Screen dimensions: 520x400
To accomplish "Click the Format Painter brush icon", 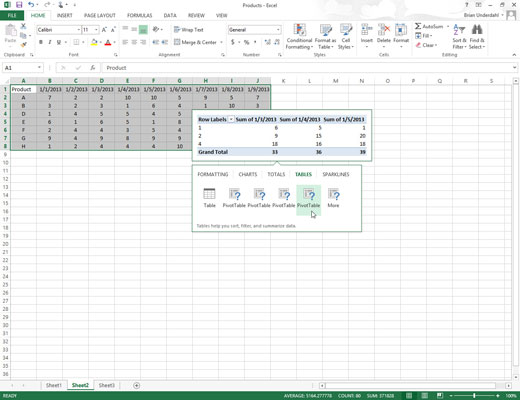I will [23, 44].
